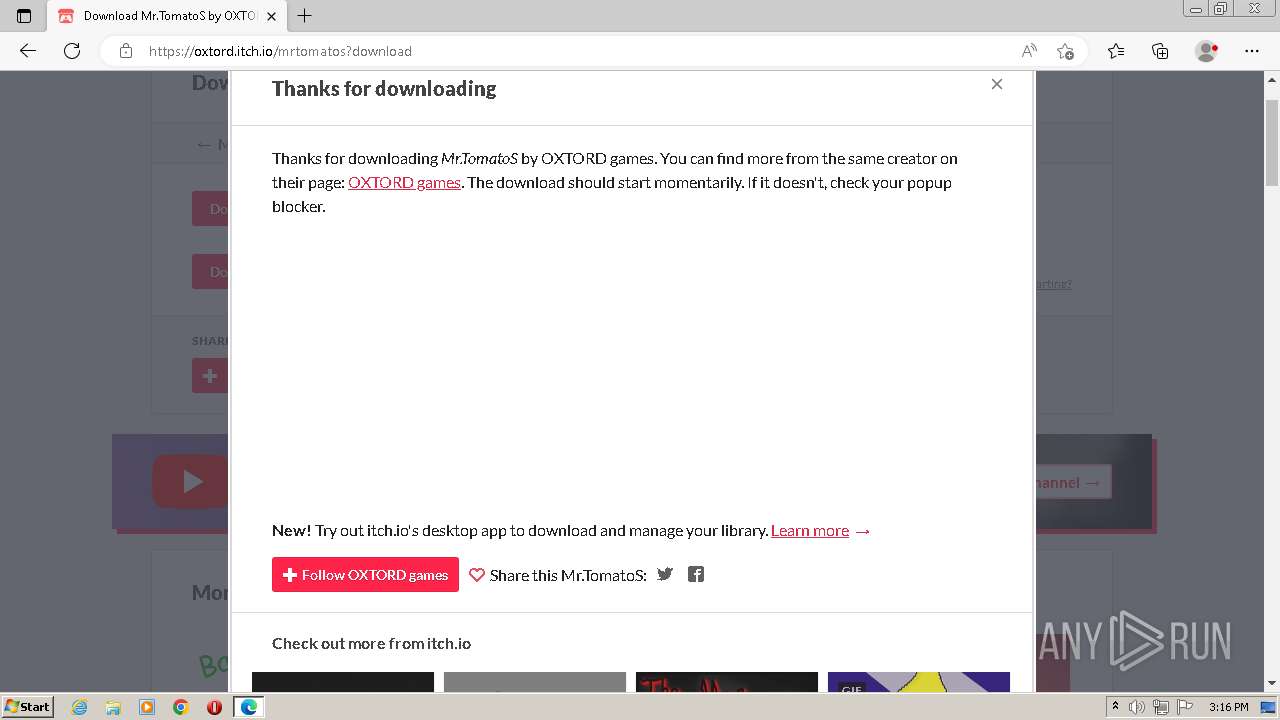Viewport: 1280px width, 720px height.
Task: Open Read aloud in address bar
Action: [x=1029, y=51]
